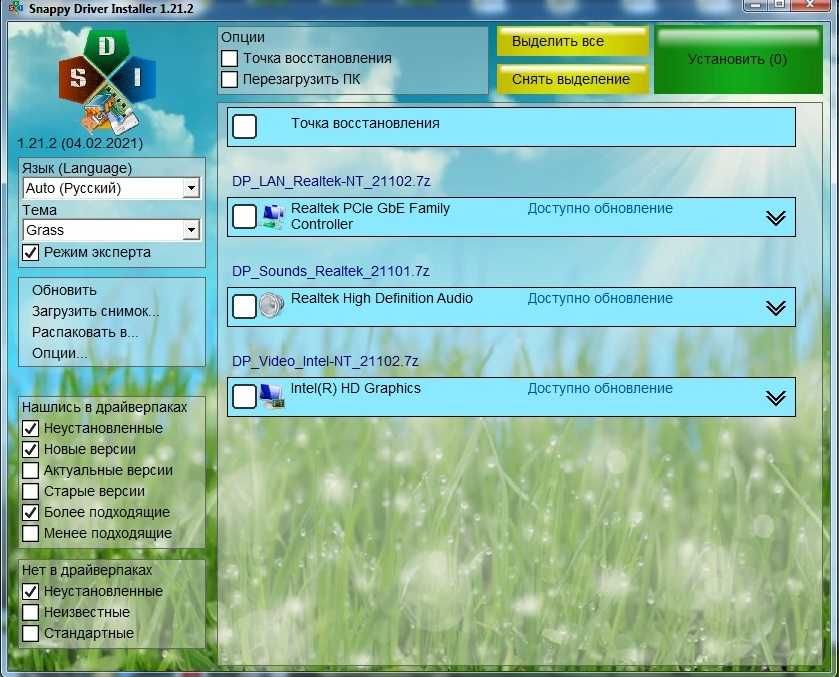This screenshot has height=677, width=839.
Task: Check the Менее подходящие filter
Action: [30, 533]
